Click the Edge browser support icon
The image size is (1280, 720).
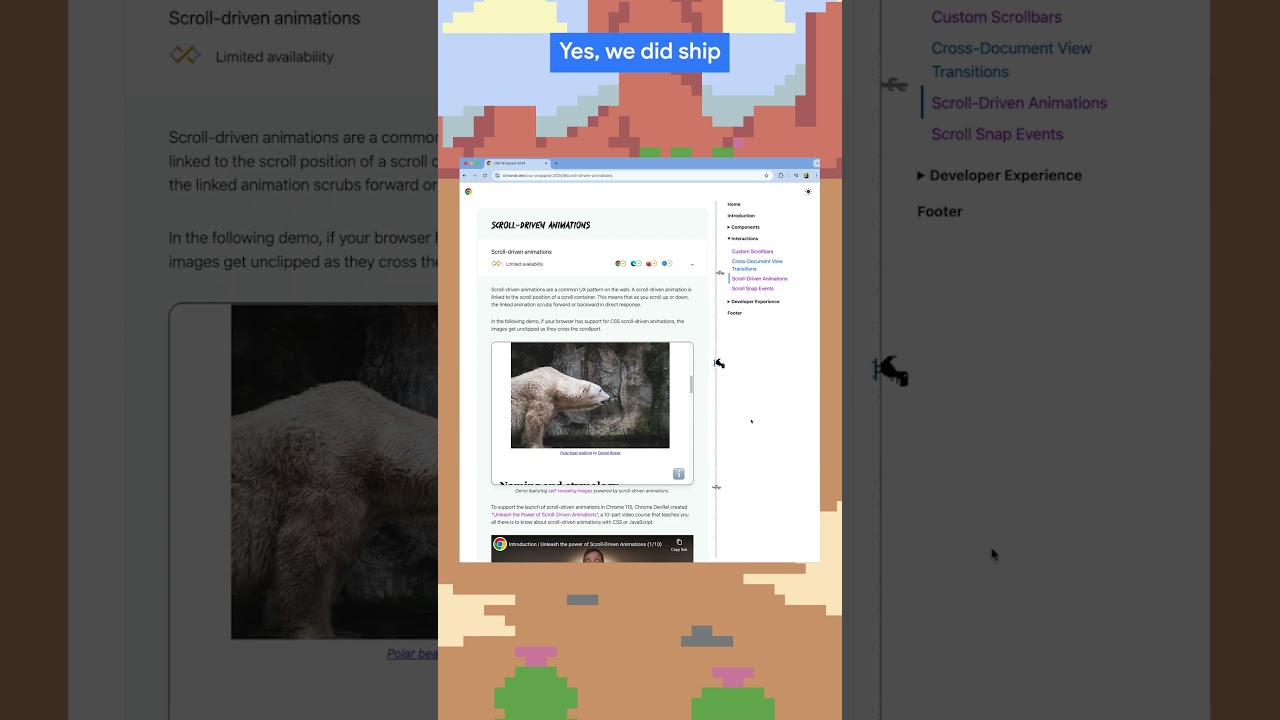click(x=634, y=264)
